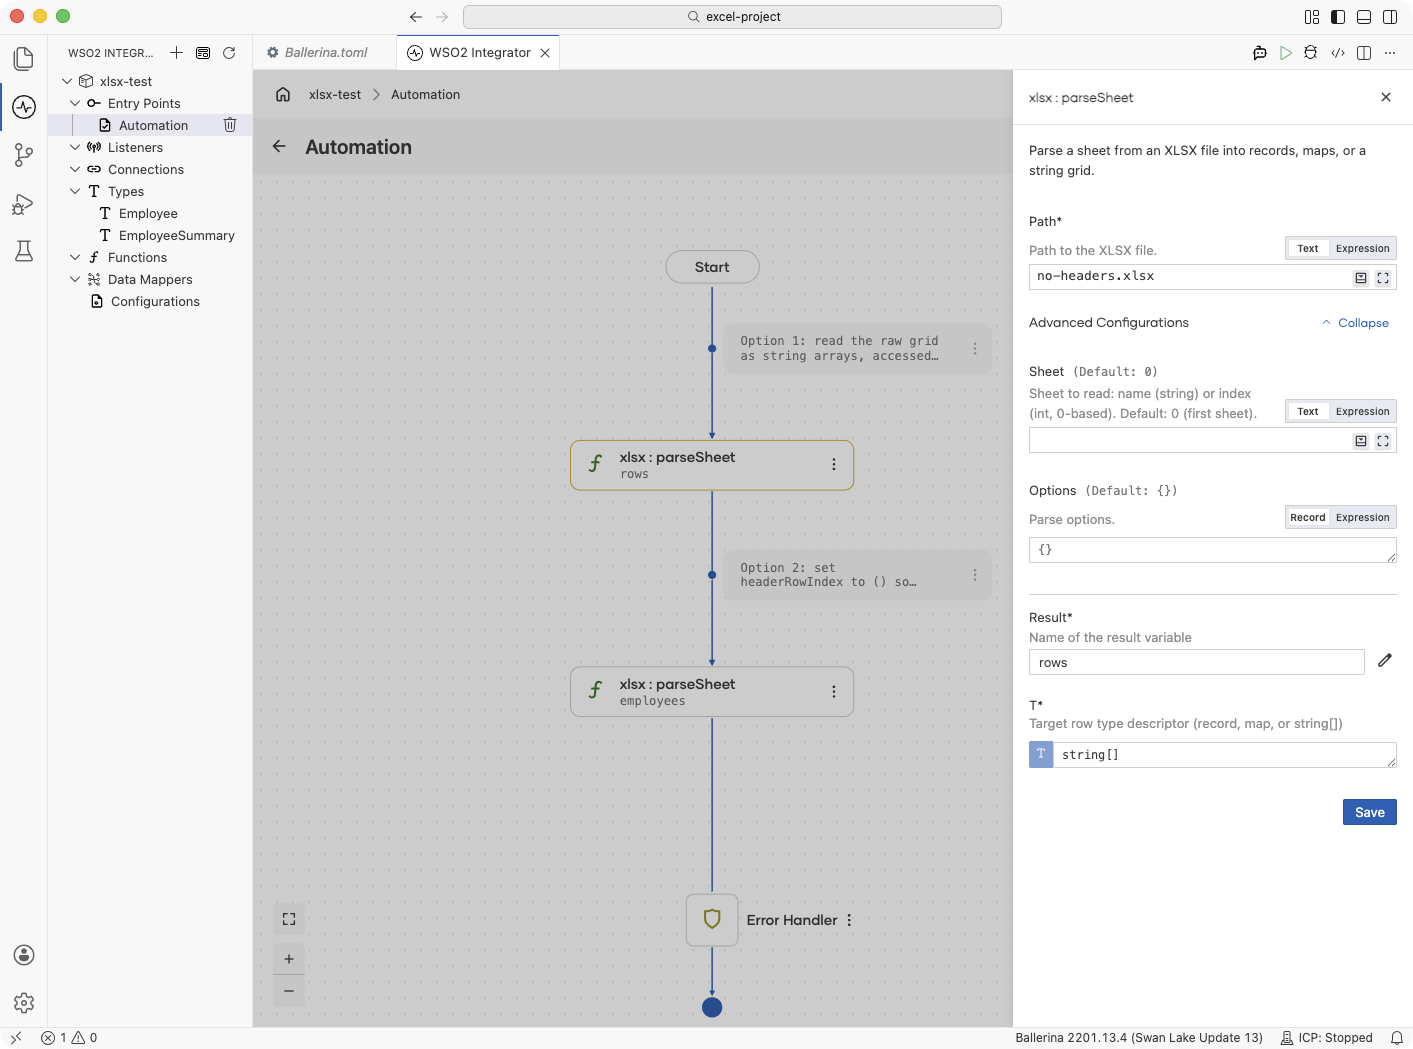Expand the Functions tree node

75,257
